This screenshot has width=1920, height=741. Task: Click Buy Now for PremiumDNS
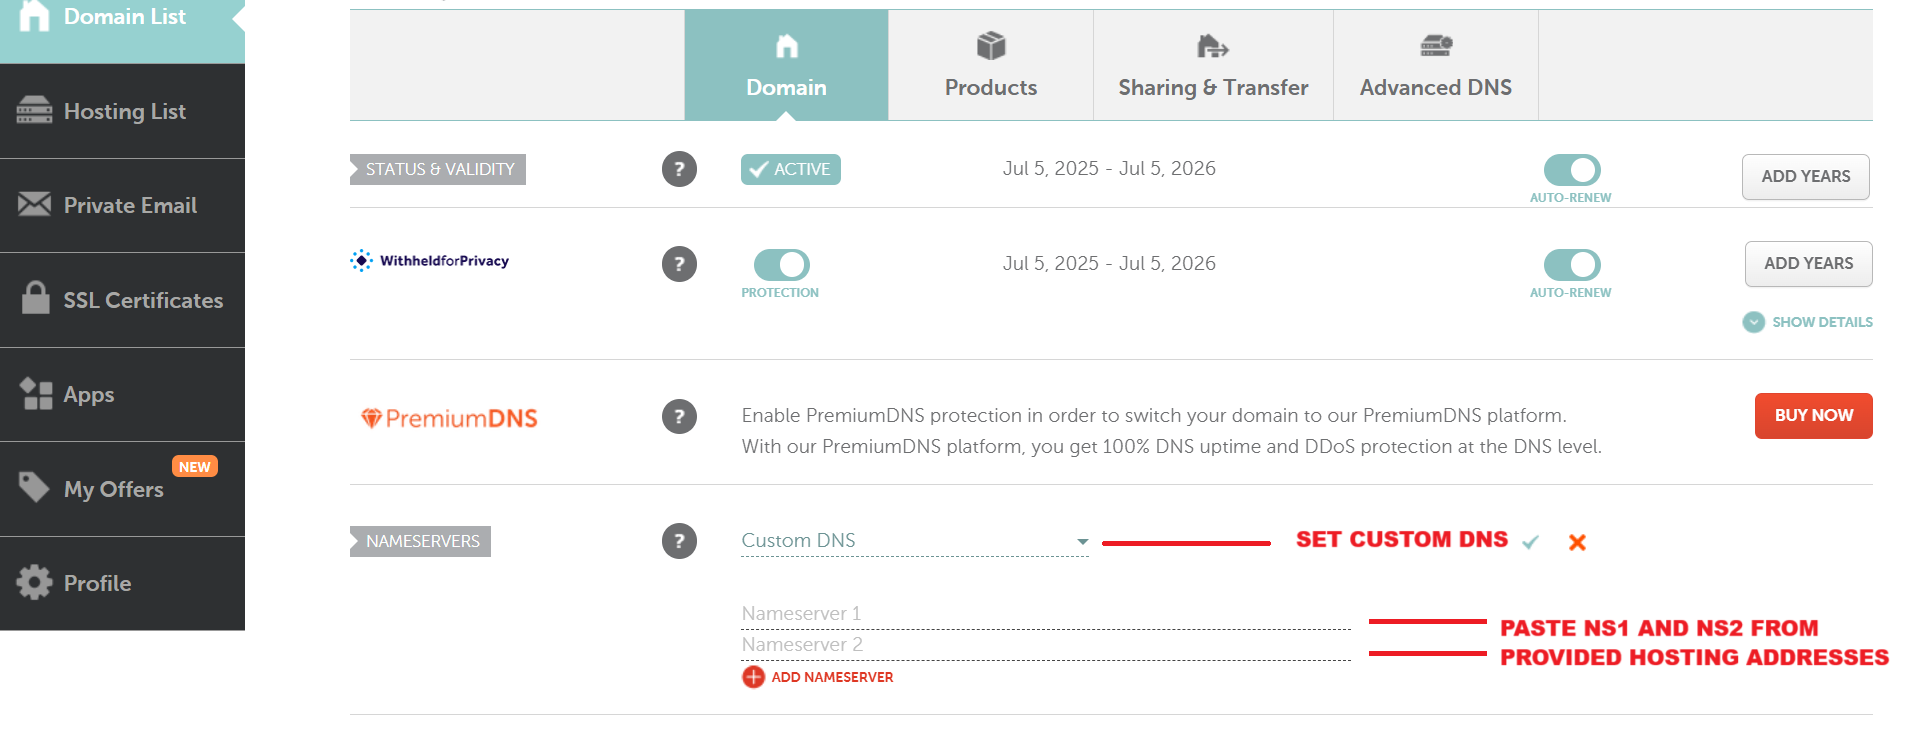[1813, 415]
